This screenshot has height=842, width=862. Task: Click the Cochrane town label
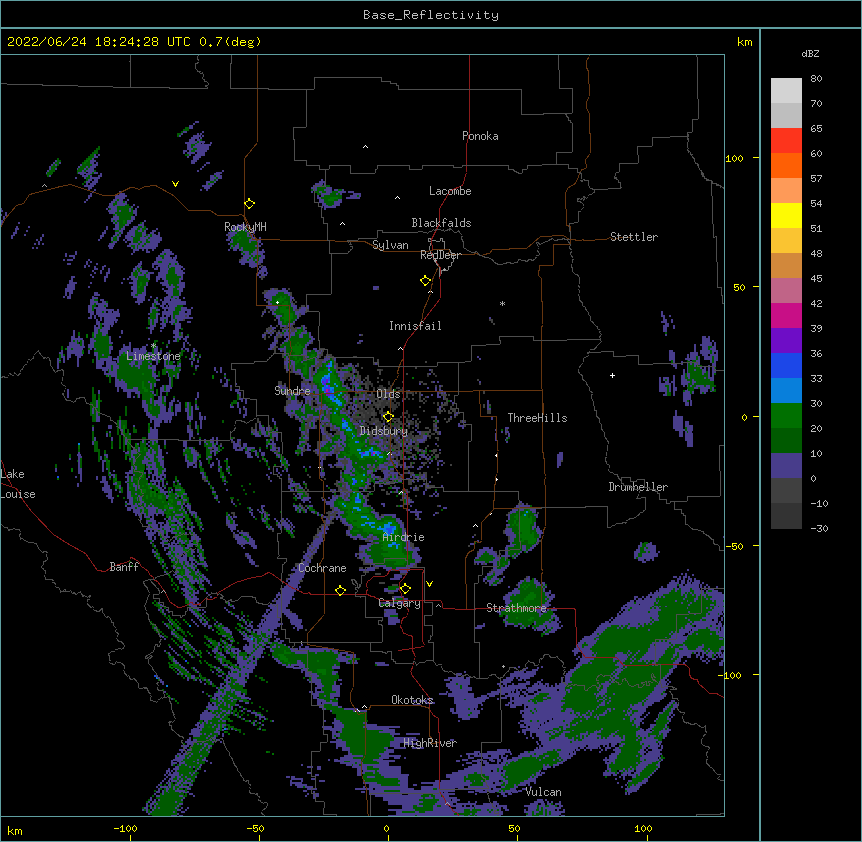click(322, 568)
